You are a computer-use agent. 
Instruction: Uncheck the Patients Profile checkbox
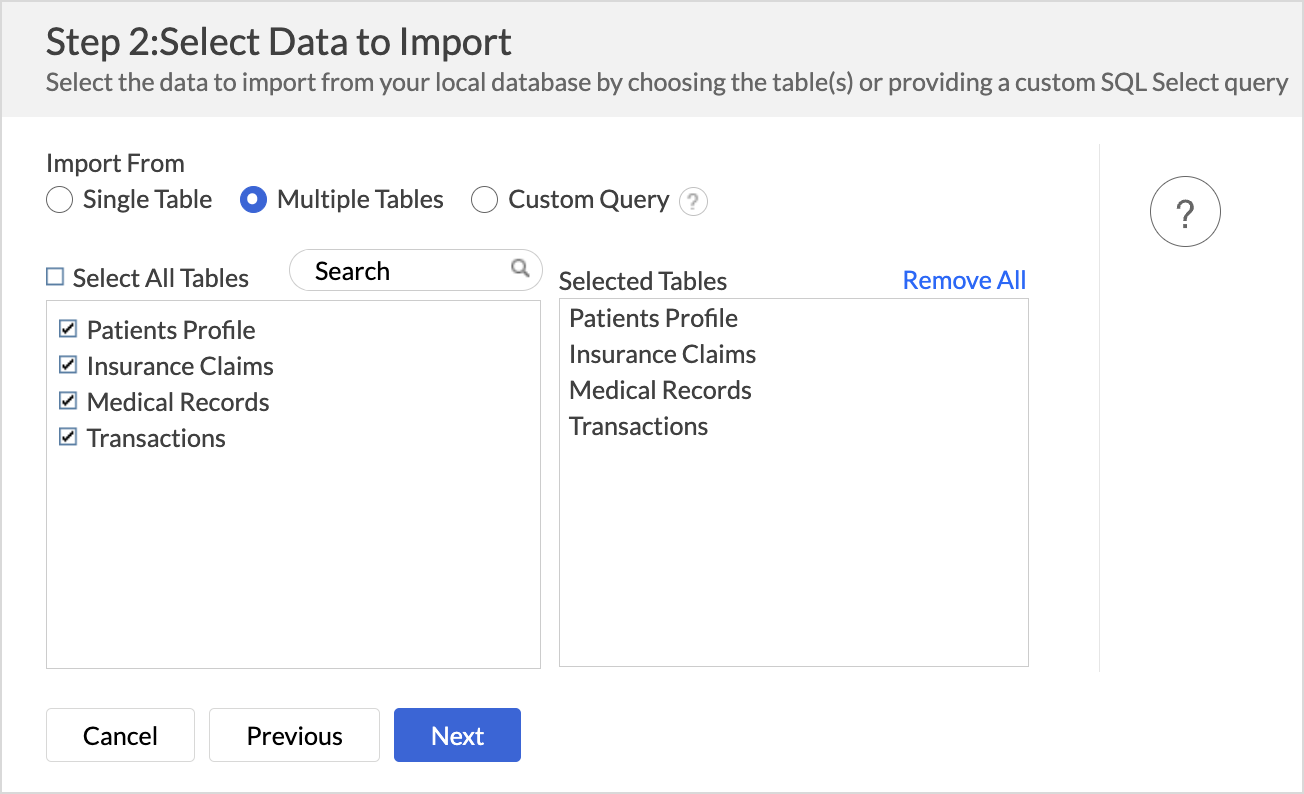tap(68, 329)
